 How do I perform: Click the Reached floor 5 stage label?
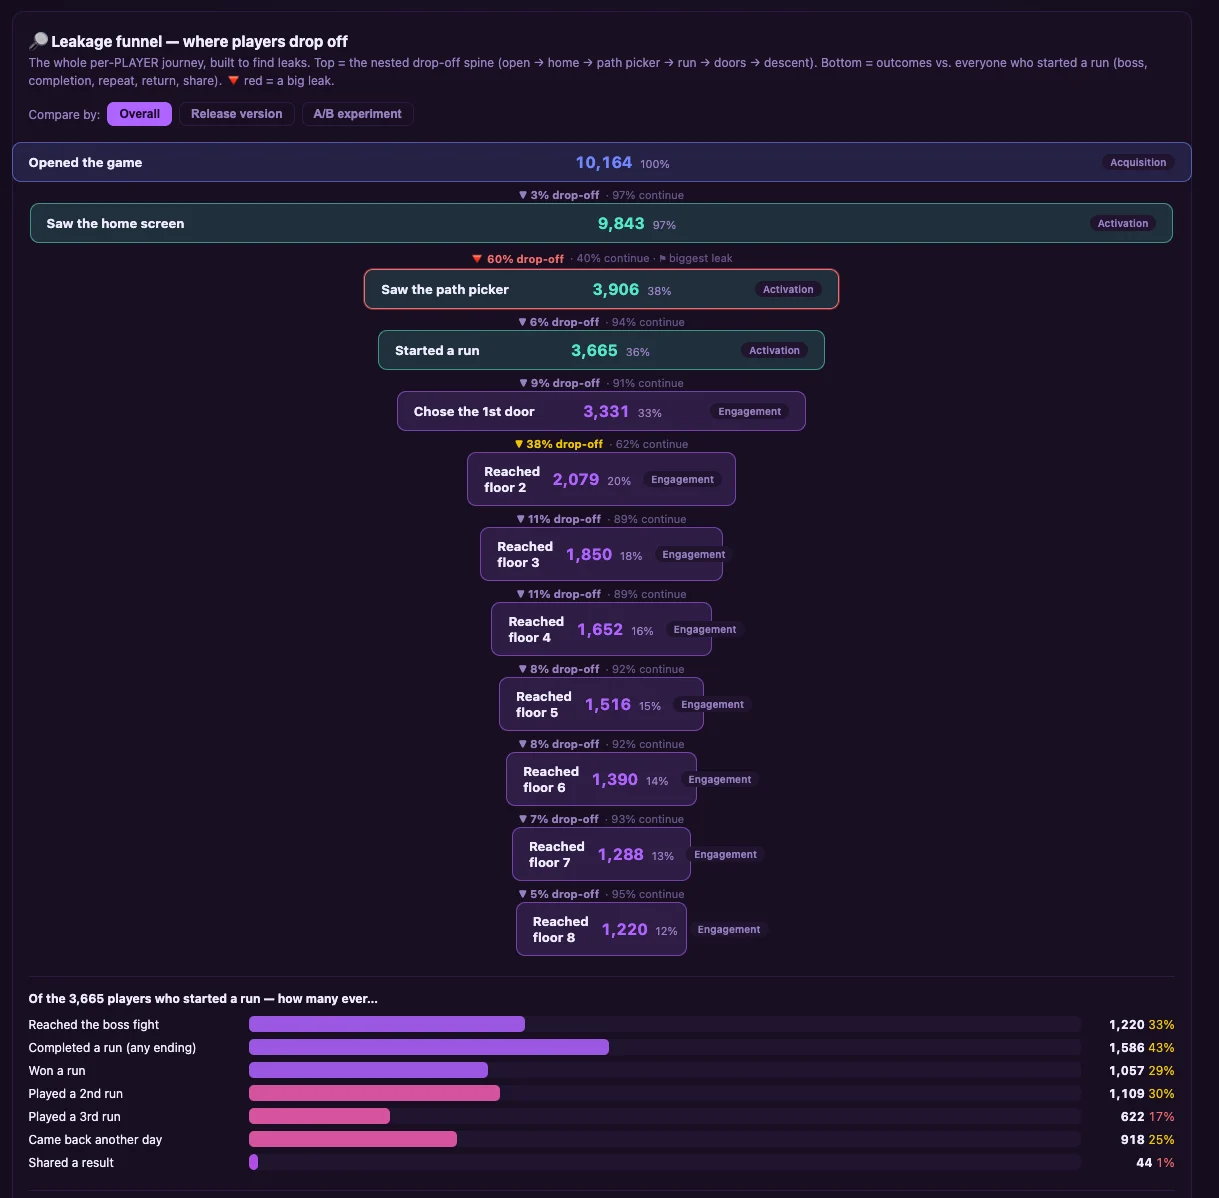[543, 704]
